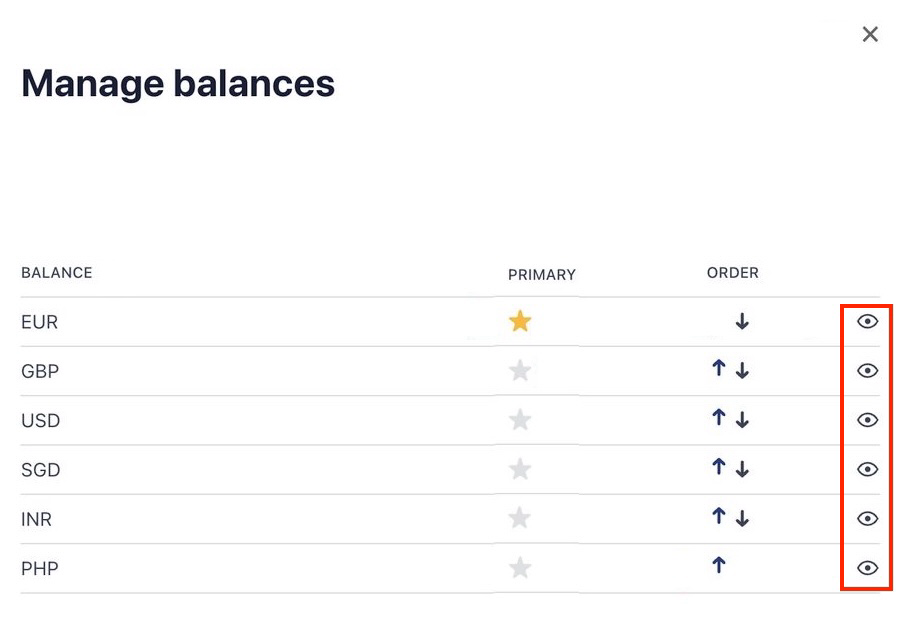Move PHP balance up in order
908x637 pixels.
pyautogui.click(x=718, y=566)
